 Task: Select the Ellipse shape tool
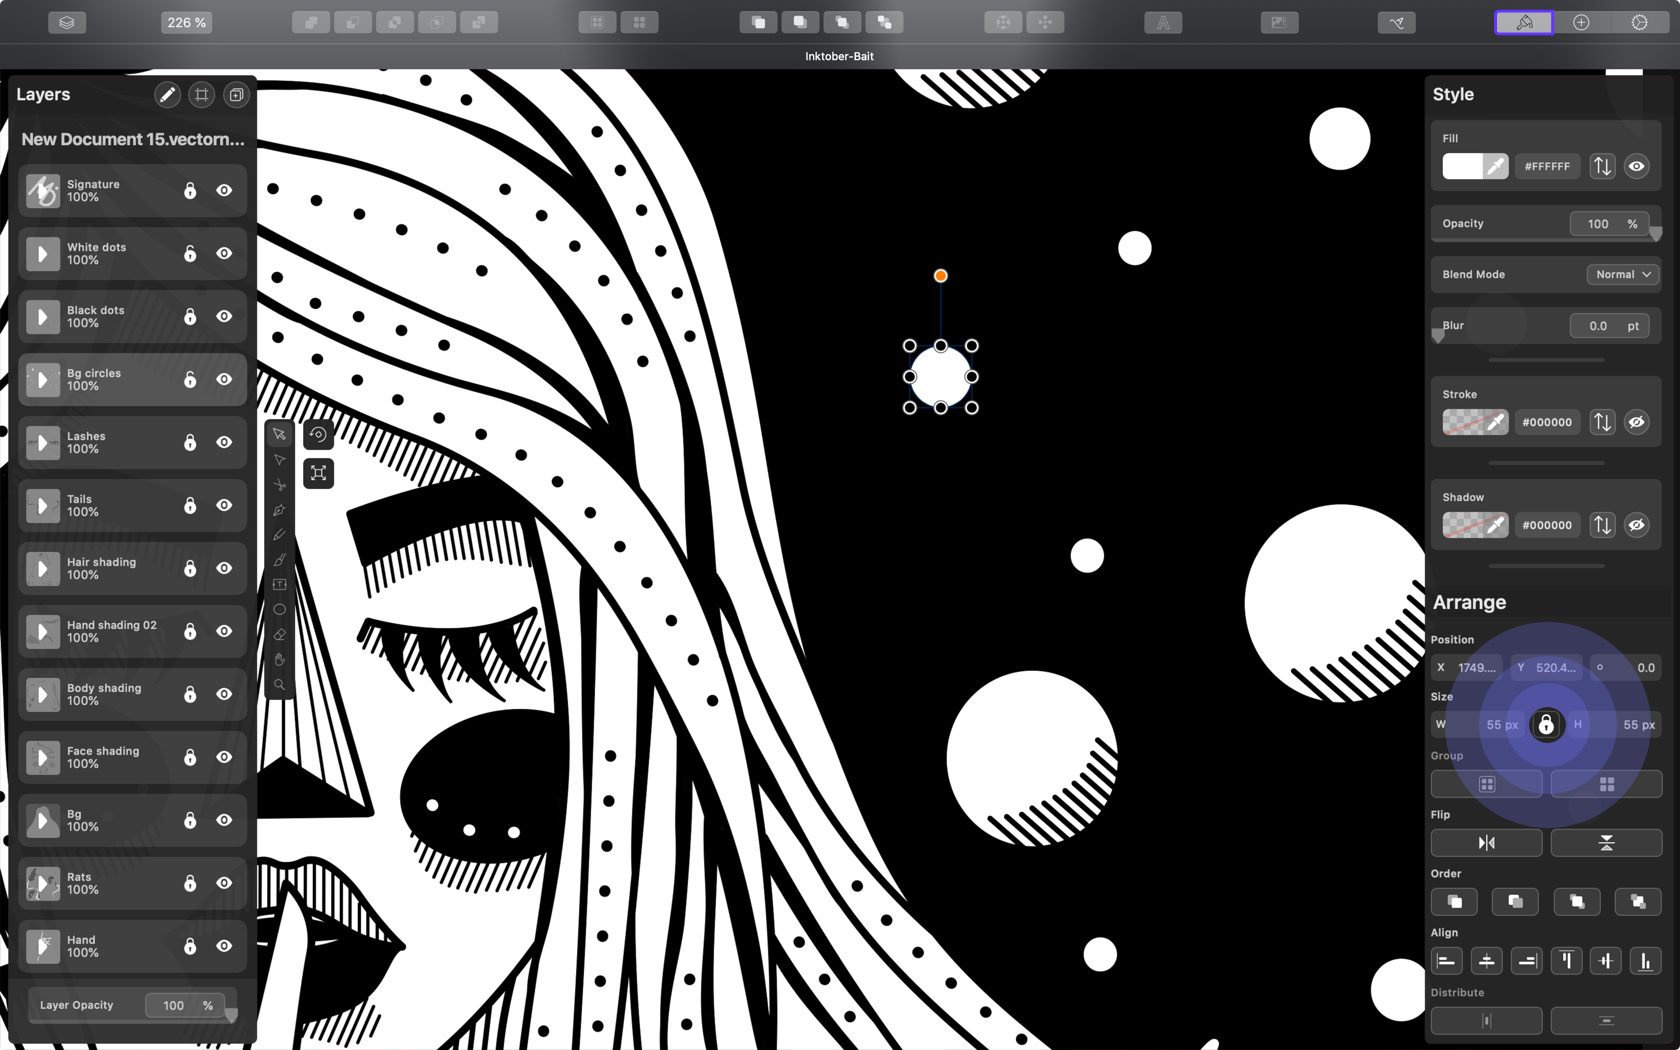point(280,610)
